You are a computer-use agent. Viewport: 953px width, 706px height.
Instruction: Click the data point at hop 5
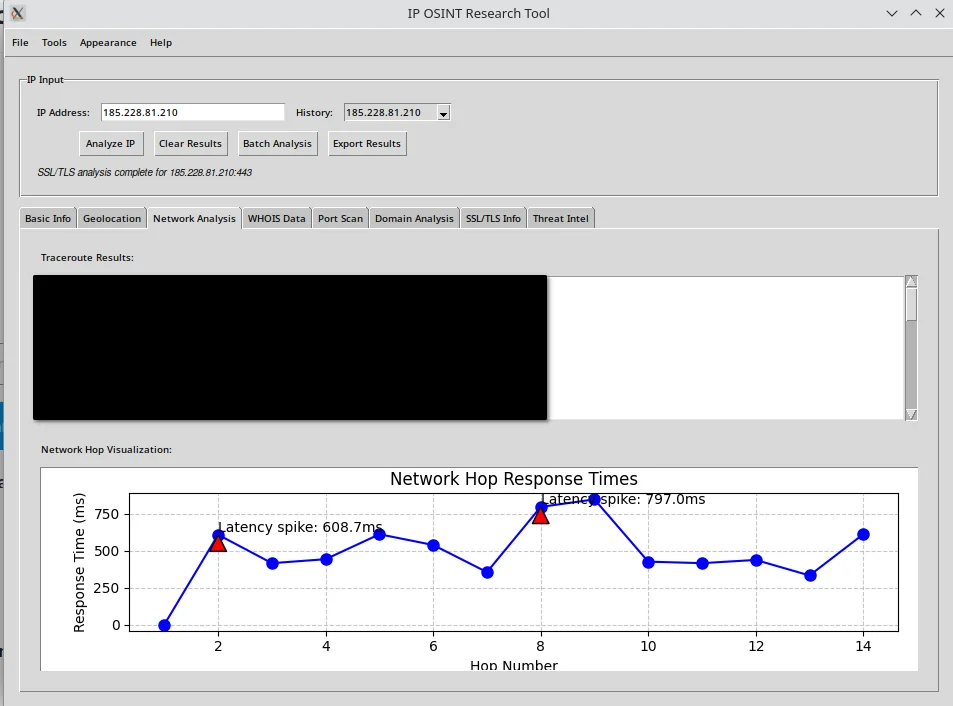point(379,535)
